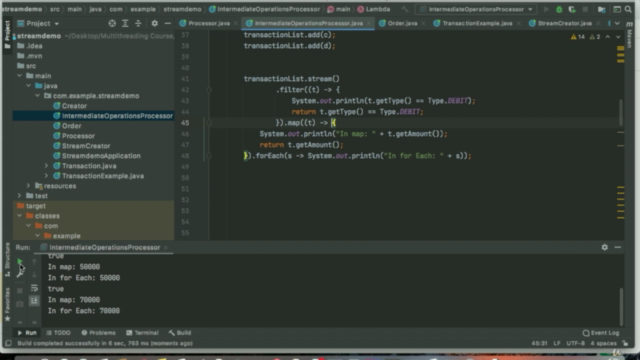Screen dimensions: 640x360
Task: Expand Transaction.java node
Action: coord(46,166)
